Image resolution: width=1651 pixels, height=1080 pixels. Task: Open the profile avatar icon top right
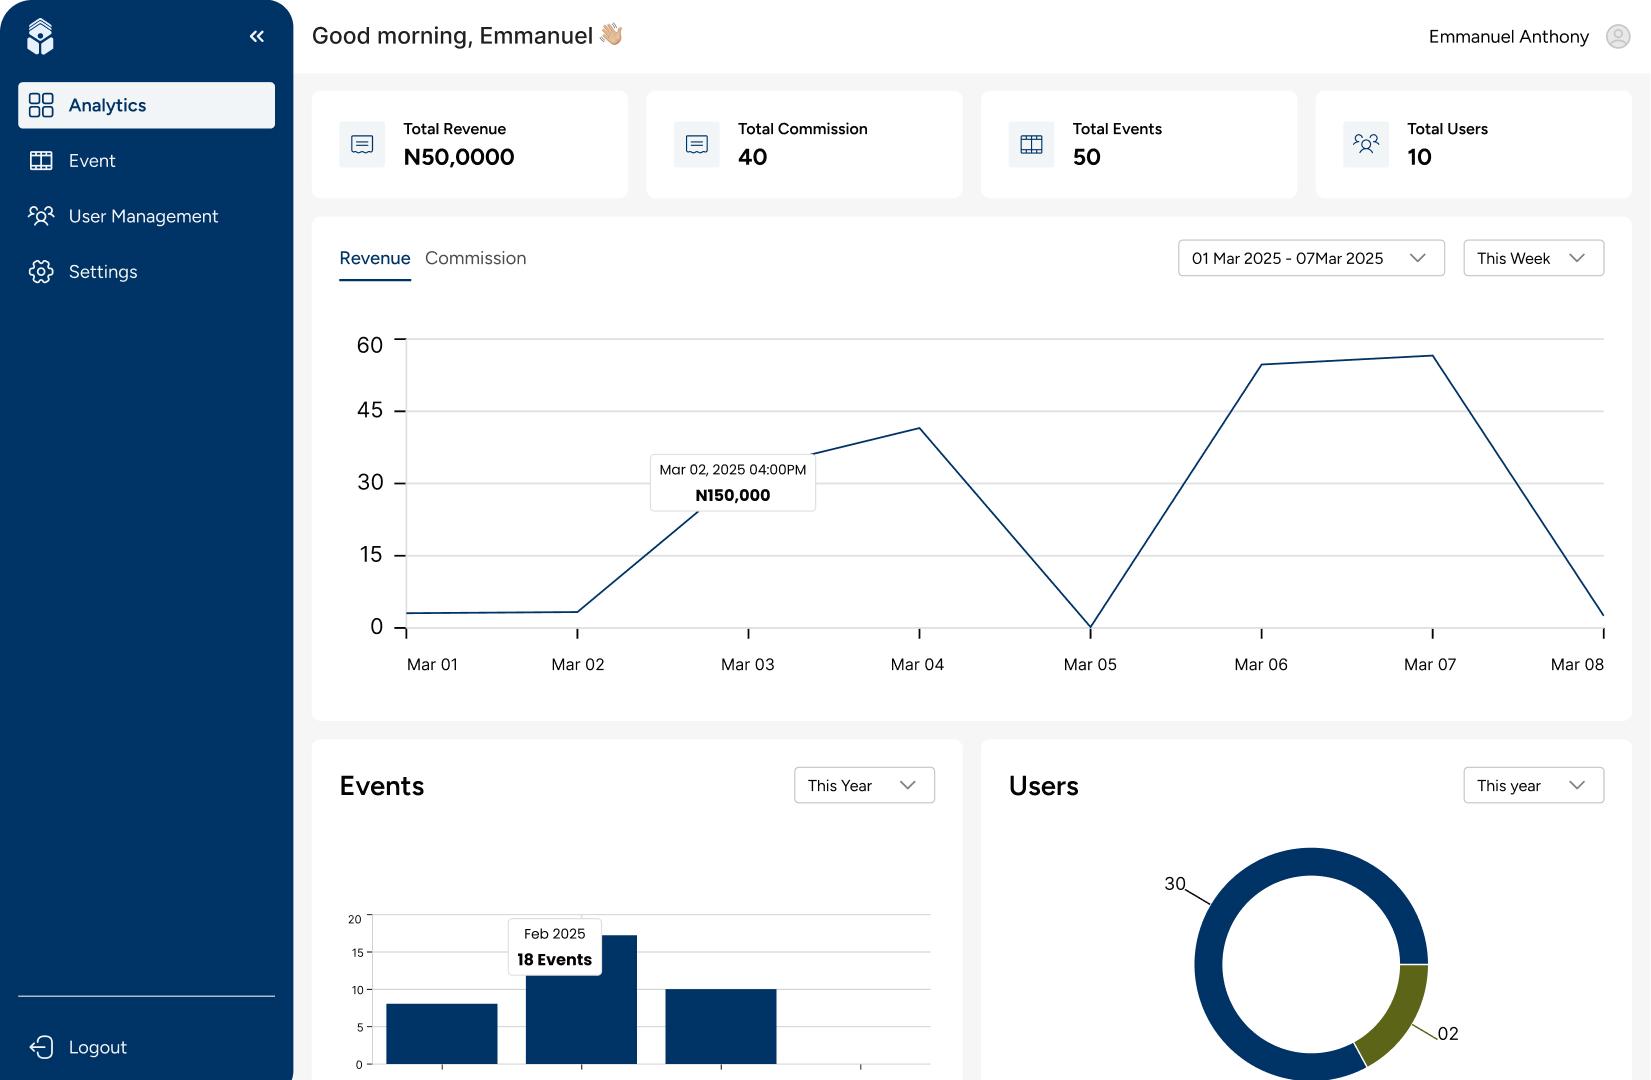tap(1617, 37)
